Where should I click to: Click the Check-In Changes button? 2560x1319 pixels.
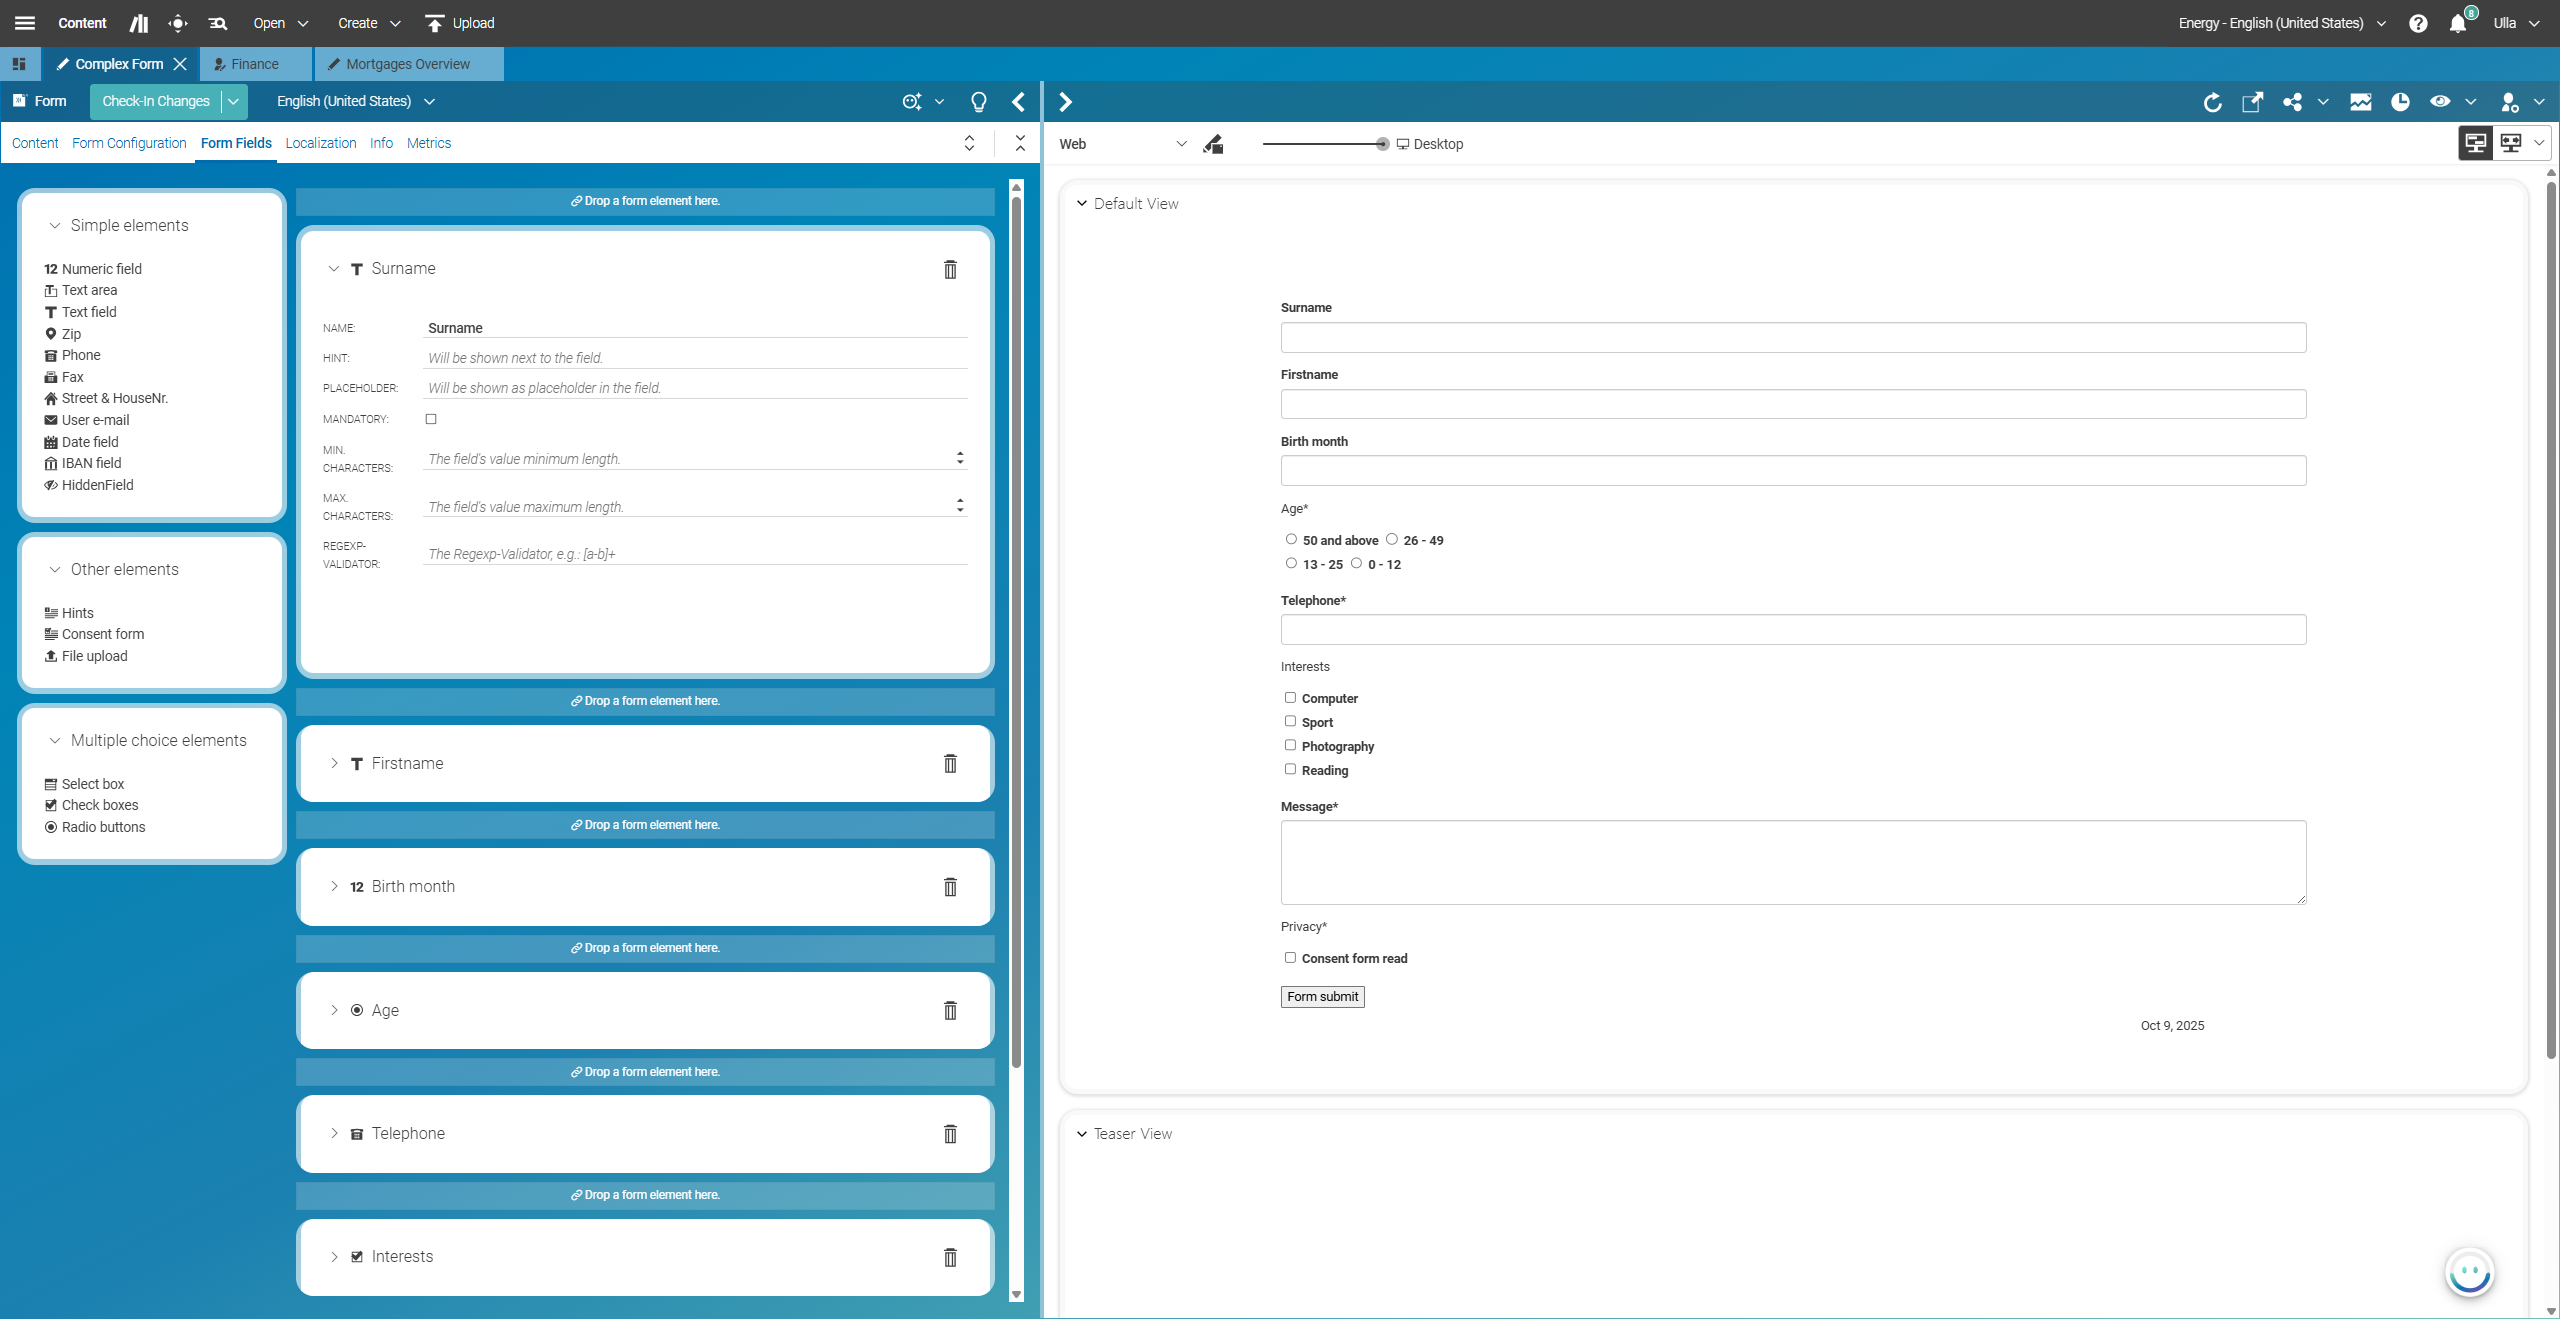[155, 101]
